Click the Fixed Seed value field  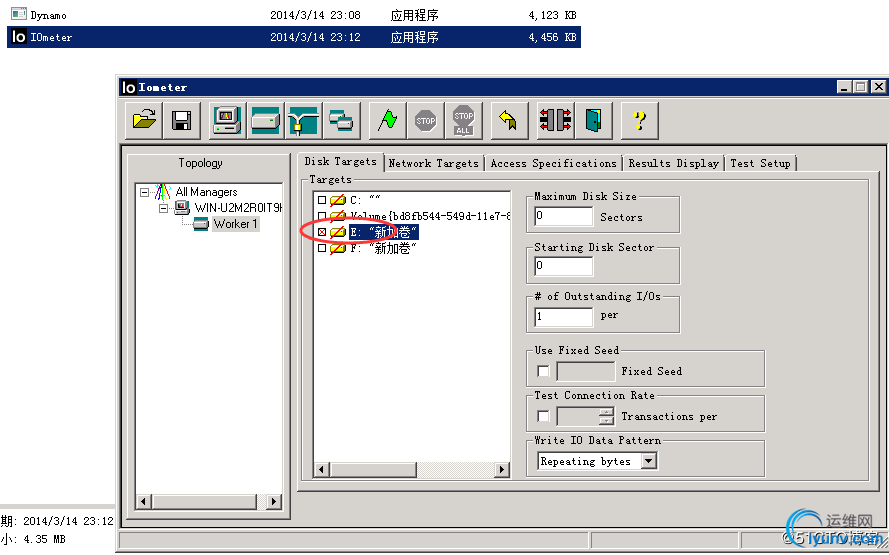pyautogui.click(x=586, y=371)
